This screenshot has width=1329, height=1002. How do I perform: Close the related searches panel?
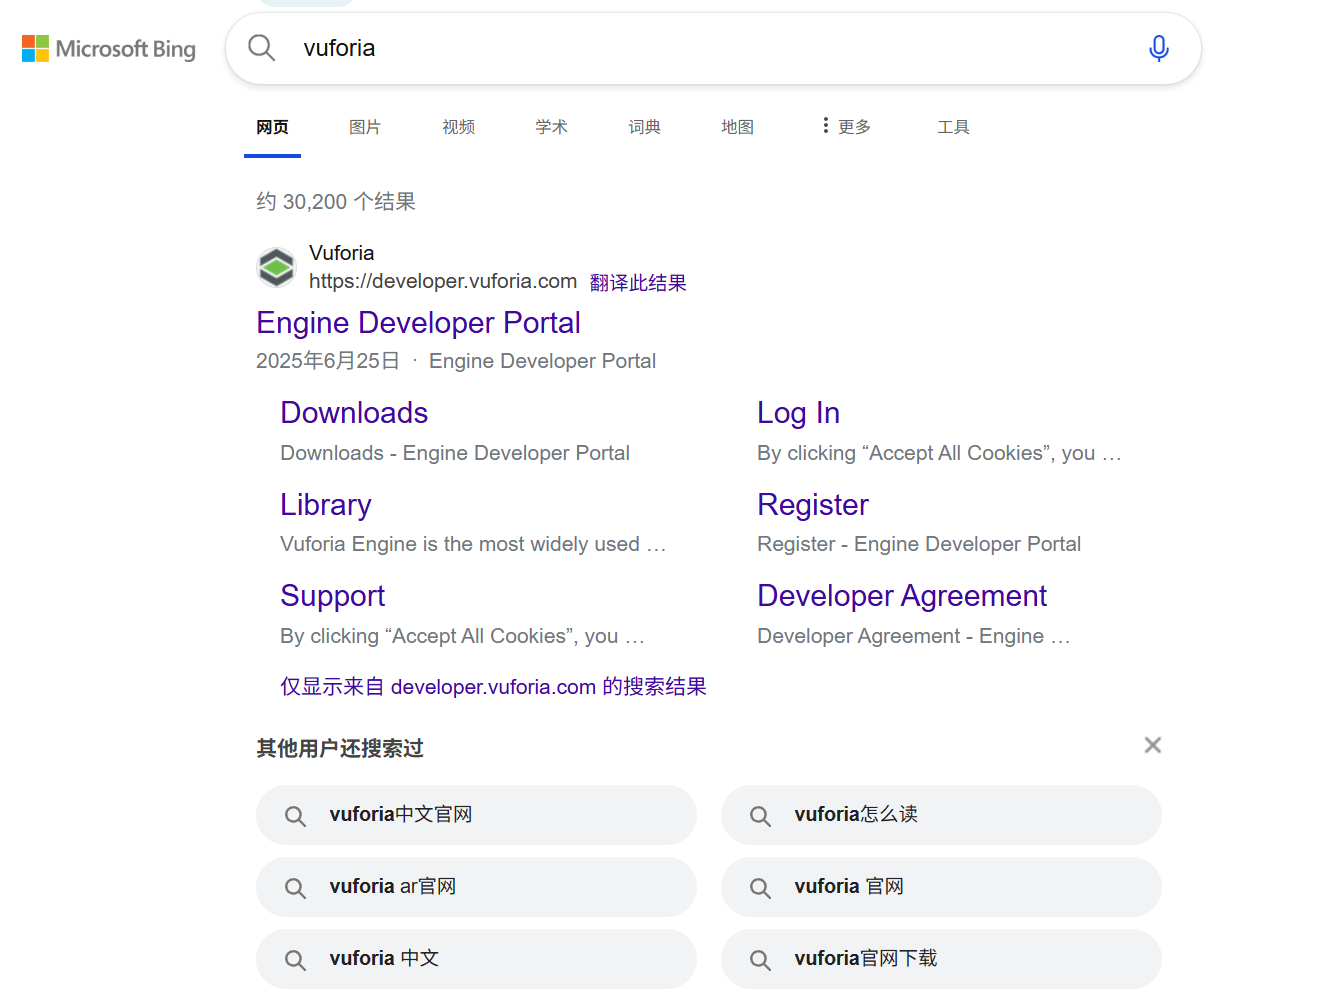(x=1153, y=745)
